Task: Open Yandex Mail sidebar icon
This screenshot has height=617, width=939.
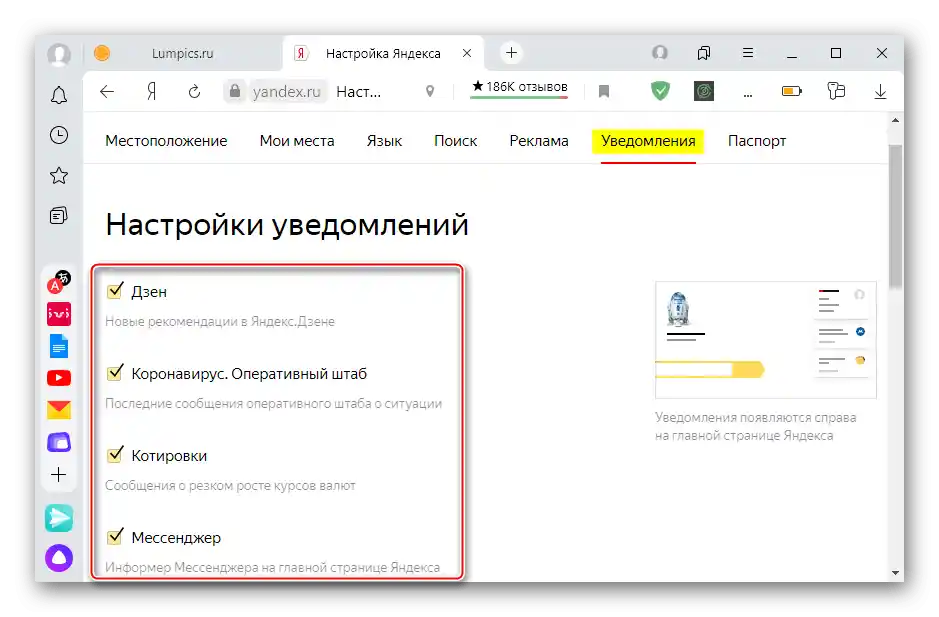Action: [x=59, y=409]
